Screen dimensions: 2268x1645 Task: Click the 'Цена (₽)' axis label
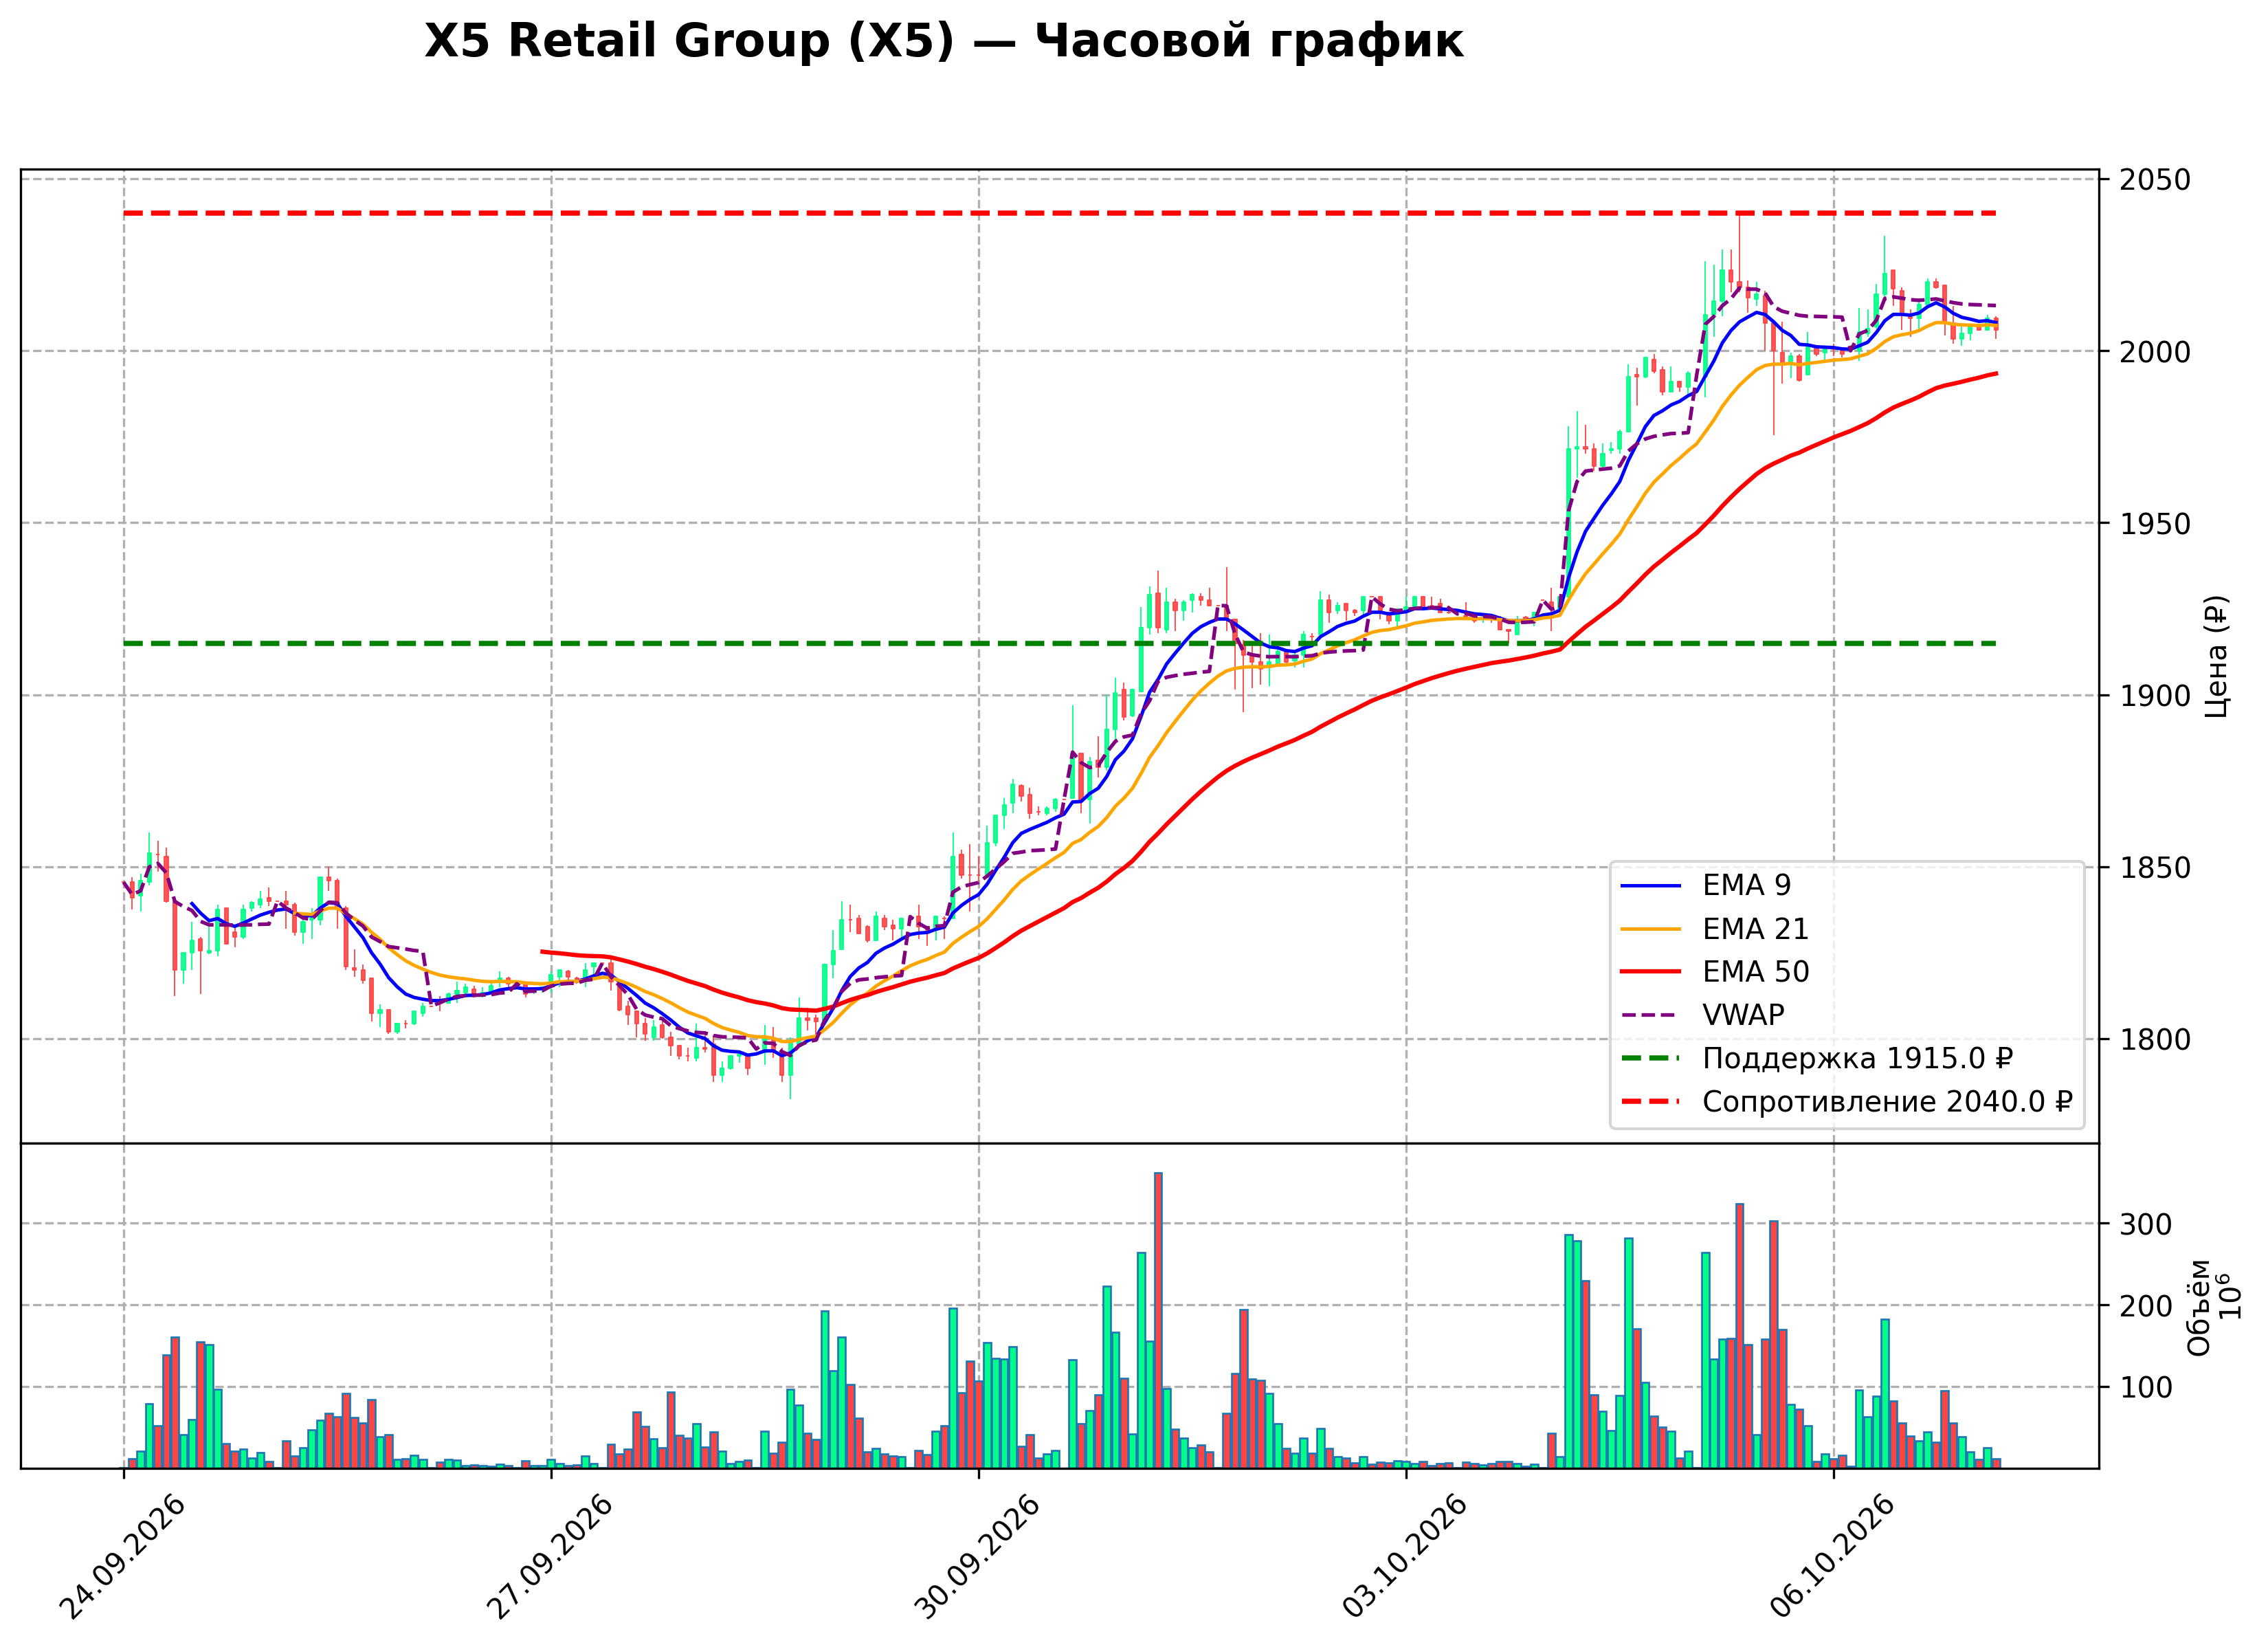coord(2217,656)
